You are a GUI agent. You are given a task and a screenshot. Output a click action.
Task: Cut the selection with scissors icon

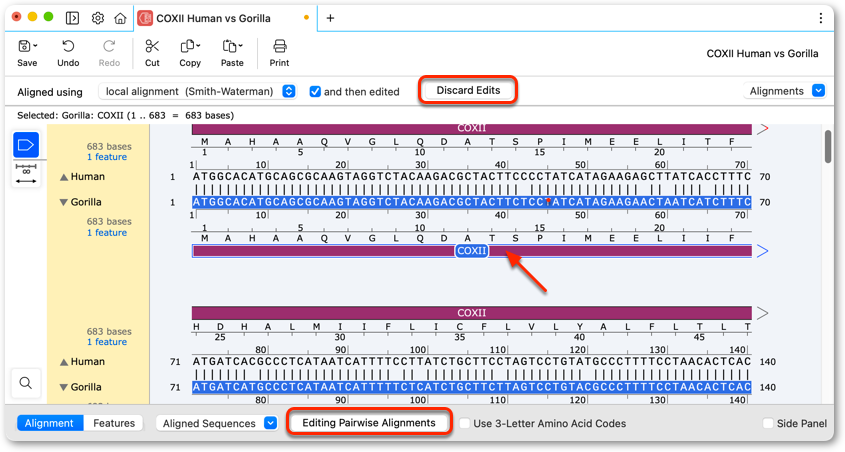click(x=152, y=53)
